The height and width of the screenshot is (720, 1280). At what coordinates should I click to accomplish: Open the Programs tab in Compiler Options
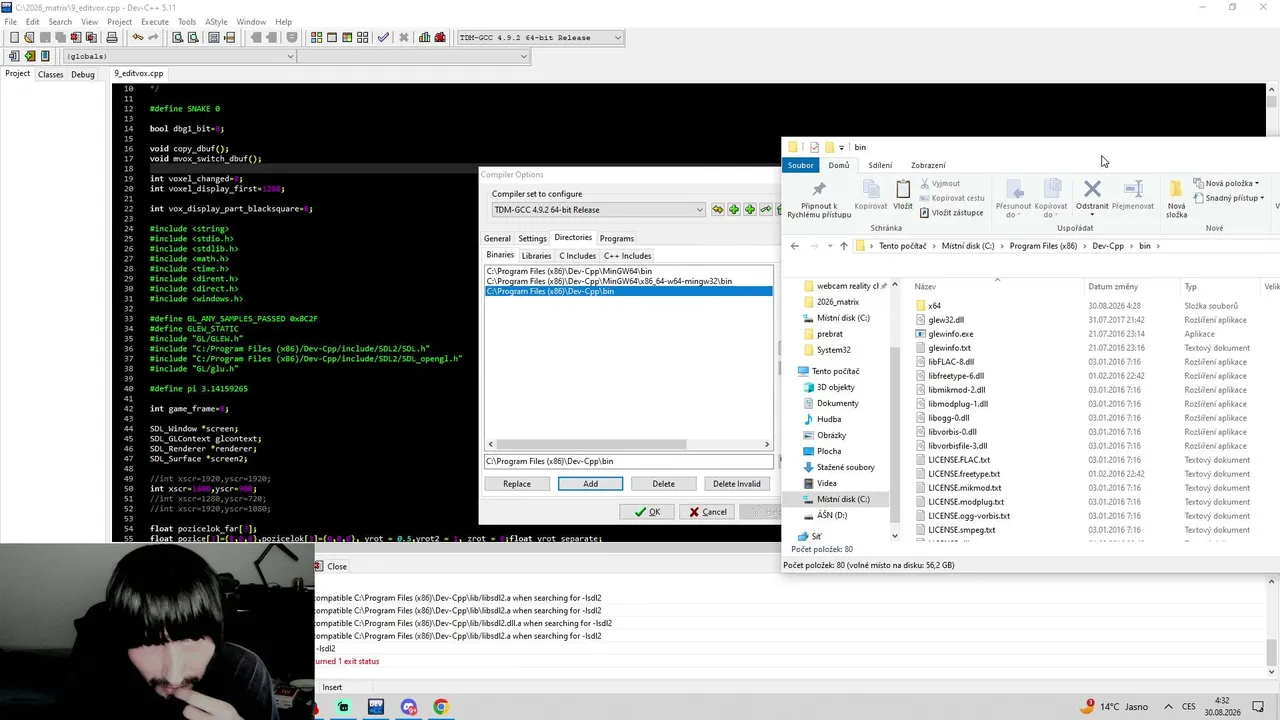click(x=617, y=238)
